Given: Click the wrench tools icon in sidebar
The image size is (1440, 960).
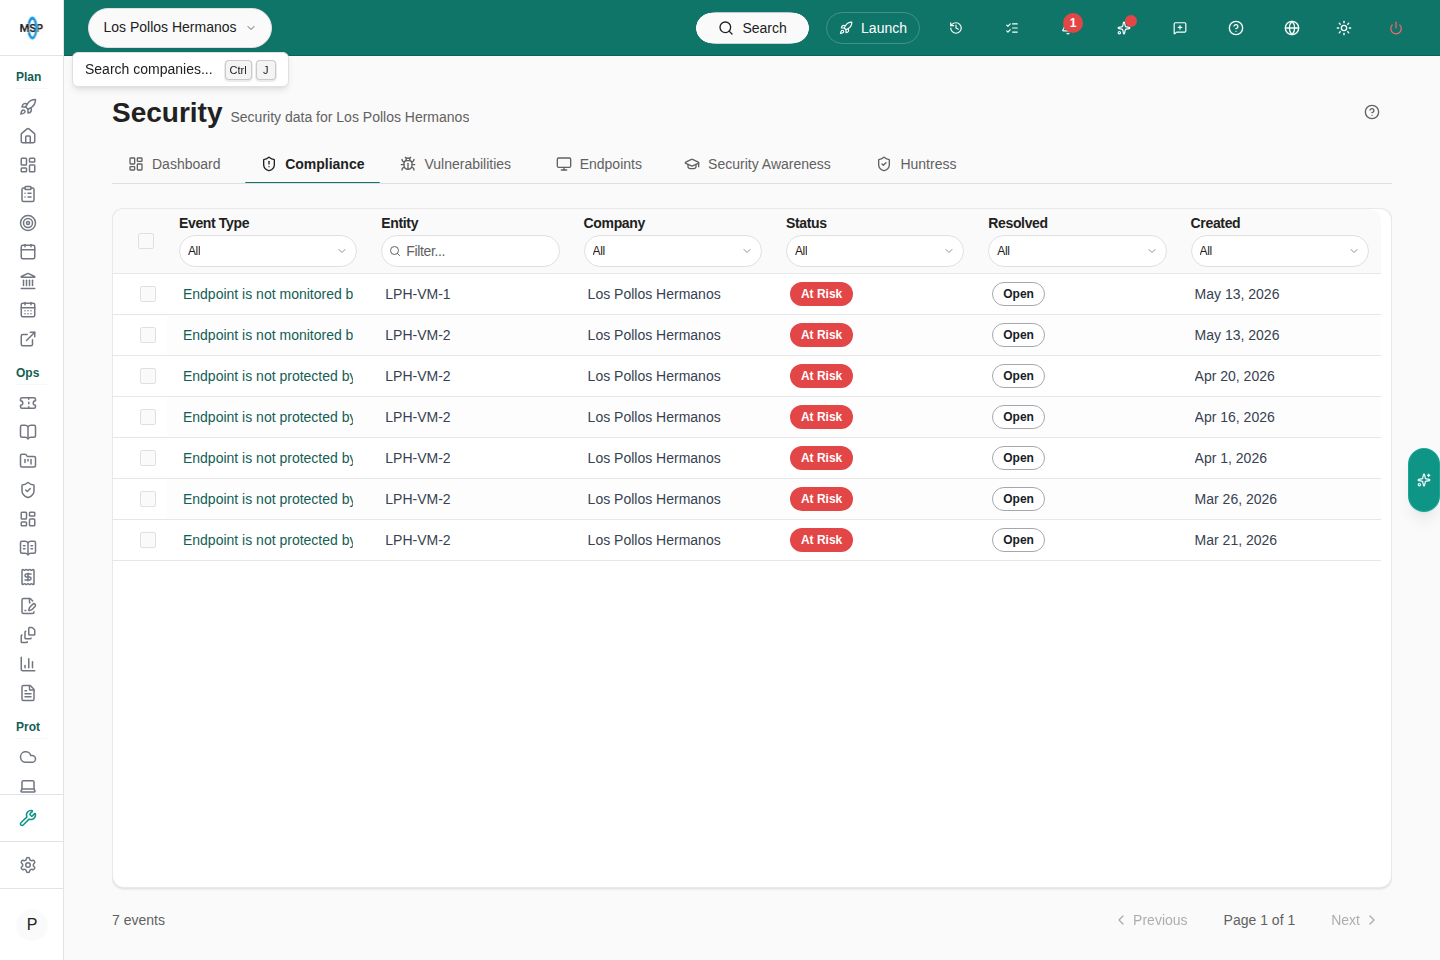Looking at the screenshot, I should (28, 818).
